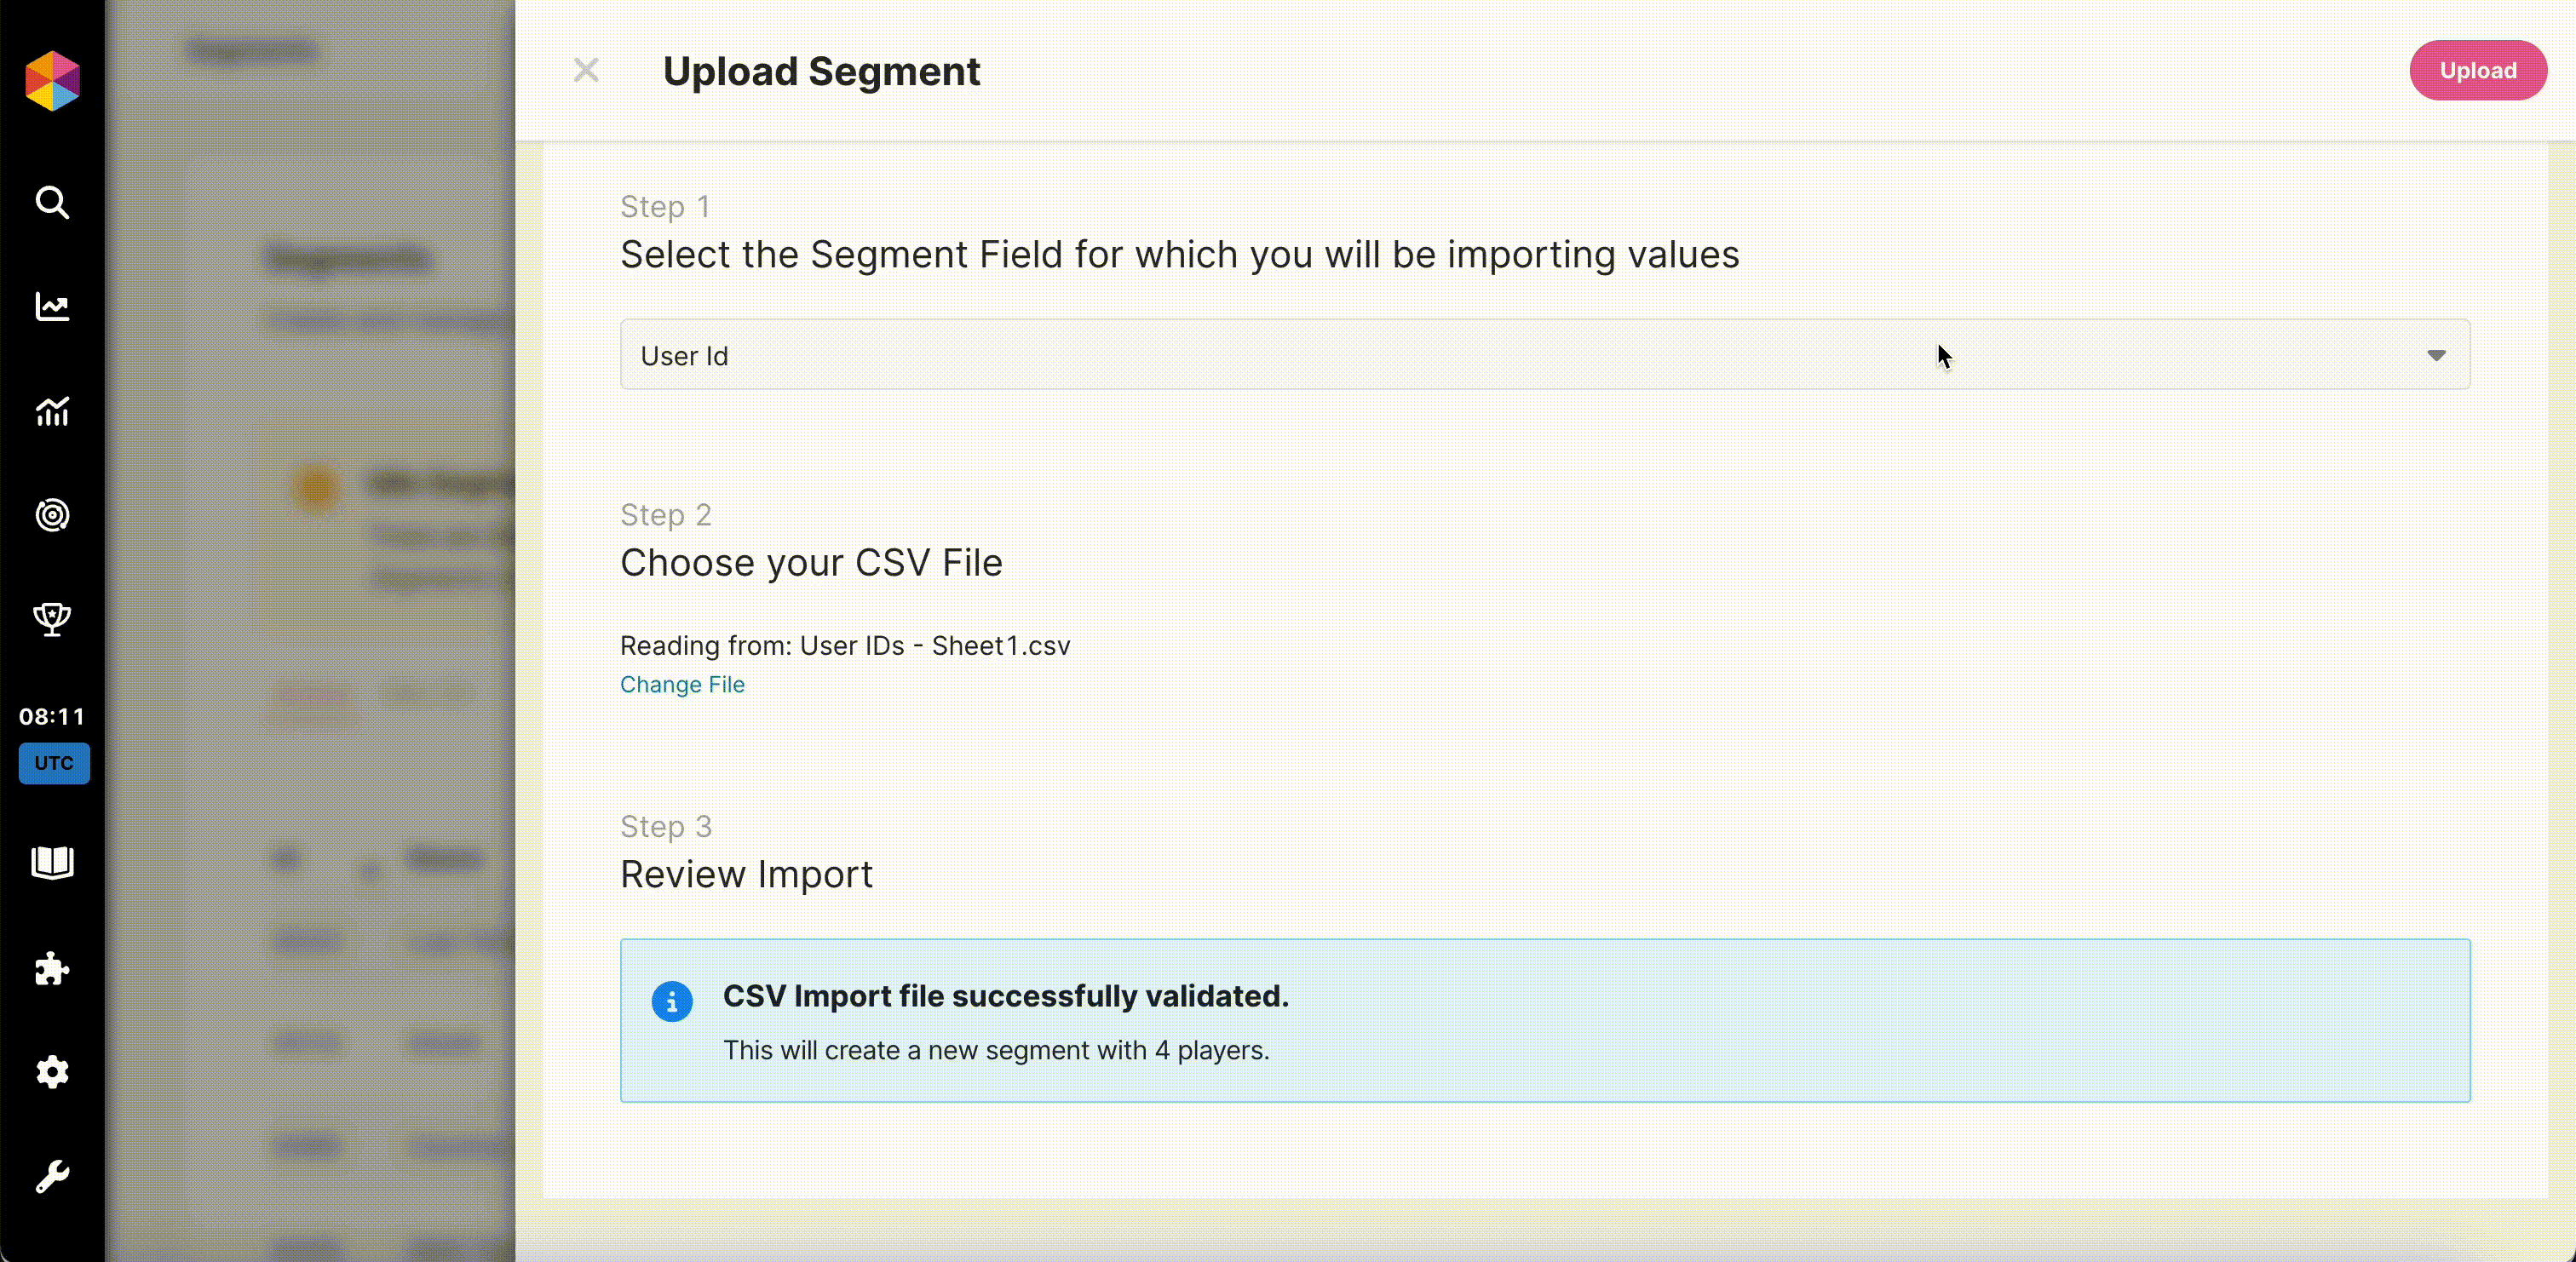Open the bullseye target sidebar icon

(x=52, y=515)
